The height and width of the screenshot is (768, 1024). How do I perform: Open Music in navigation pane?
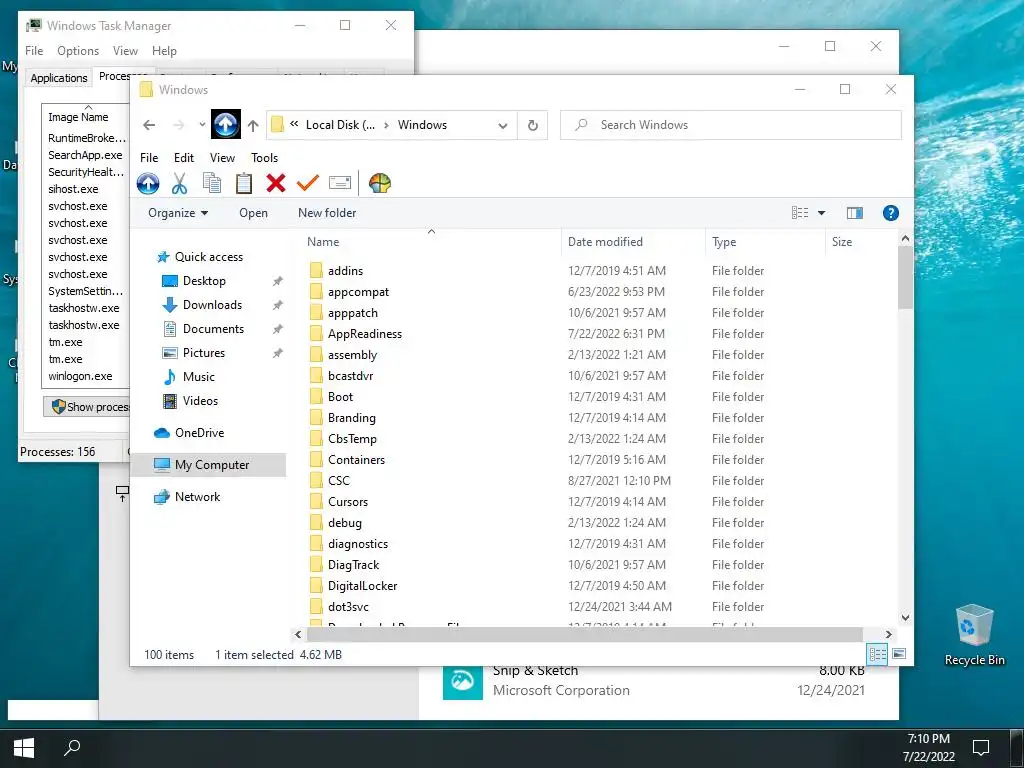tap(199, 377)
